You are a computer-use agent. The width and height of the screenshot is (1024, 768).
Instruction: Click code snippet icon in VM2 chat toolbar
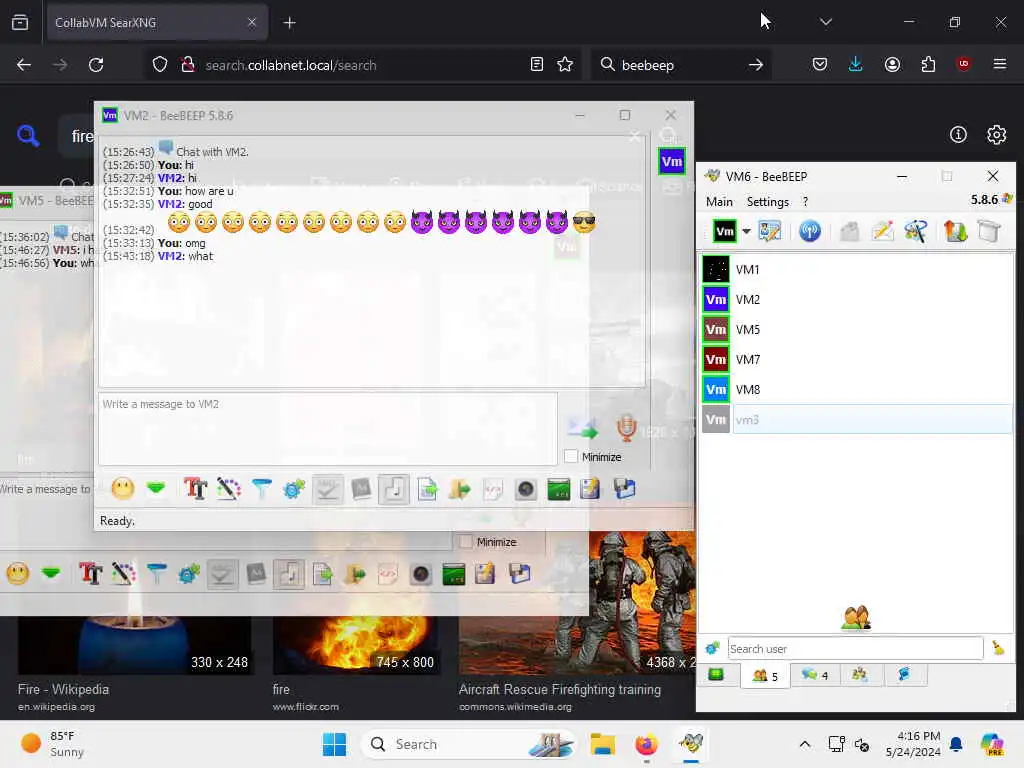(x=492, y=488)
